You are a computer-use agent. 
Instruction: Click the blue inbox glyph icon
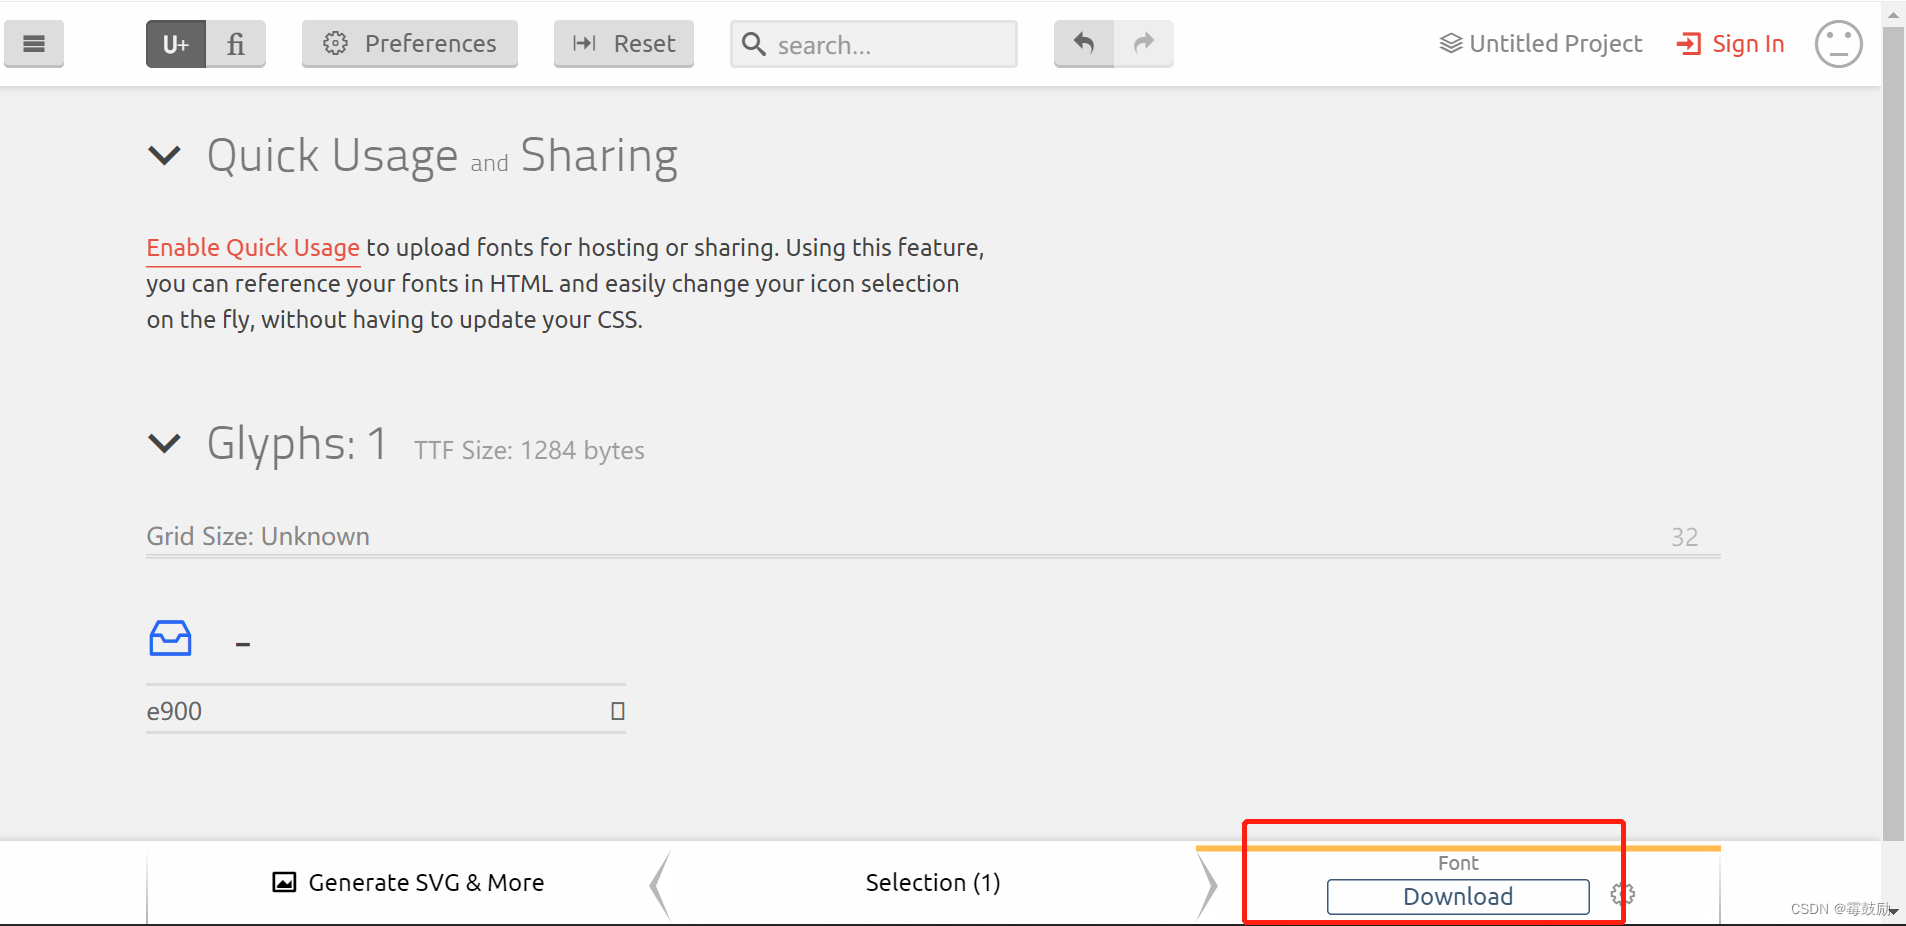pyautogui.click(x=170, y=638)
